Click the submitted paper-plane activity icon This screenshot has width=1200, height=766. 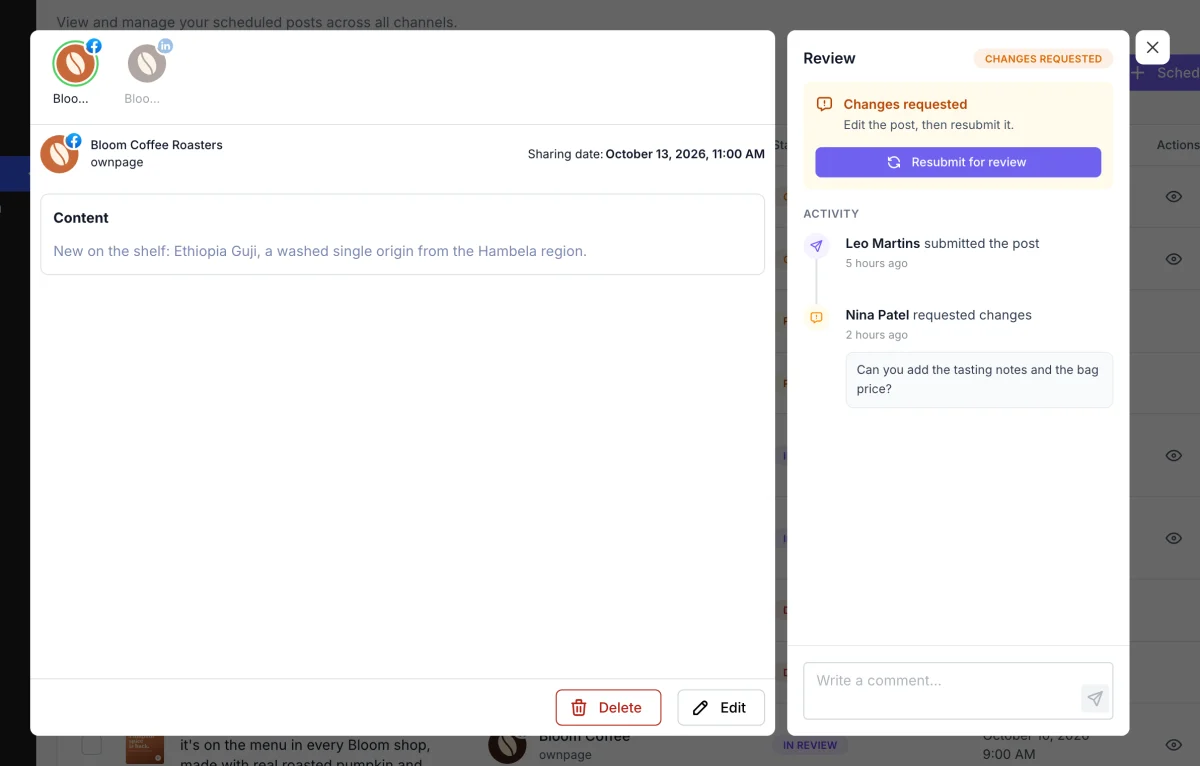coord(816,245)
